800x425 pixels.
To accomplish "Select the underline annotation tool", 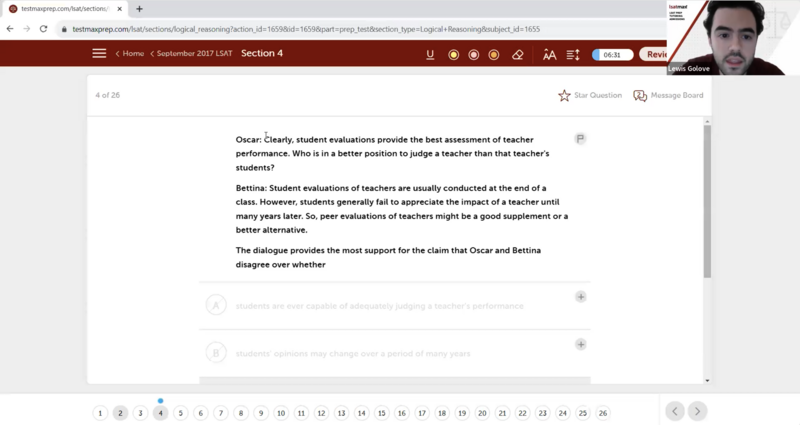I will [430, 54].
